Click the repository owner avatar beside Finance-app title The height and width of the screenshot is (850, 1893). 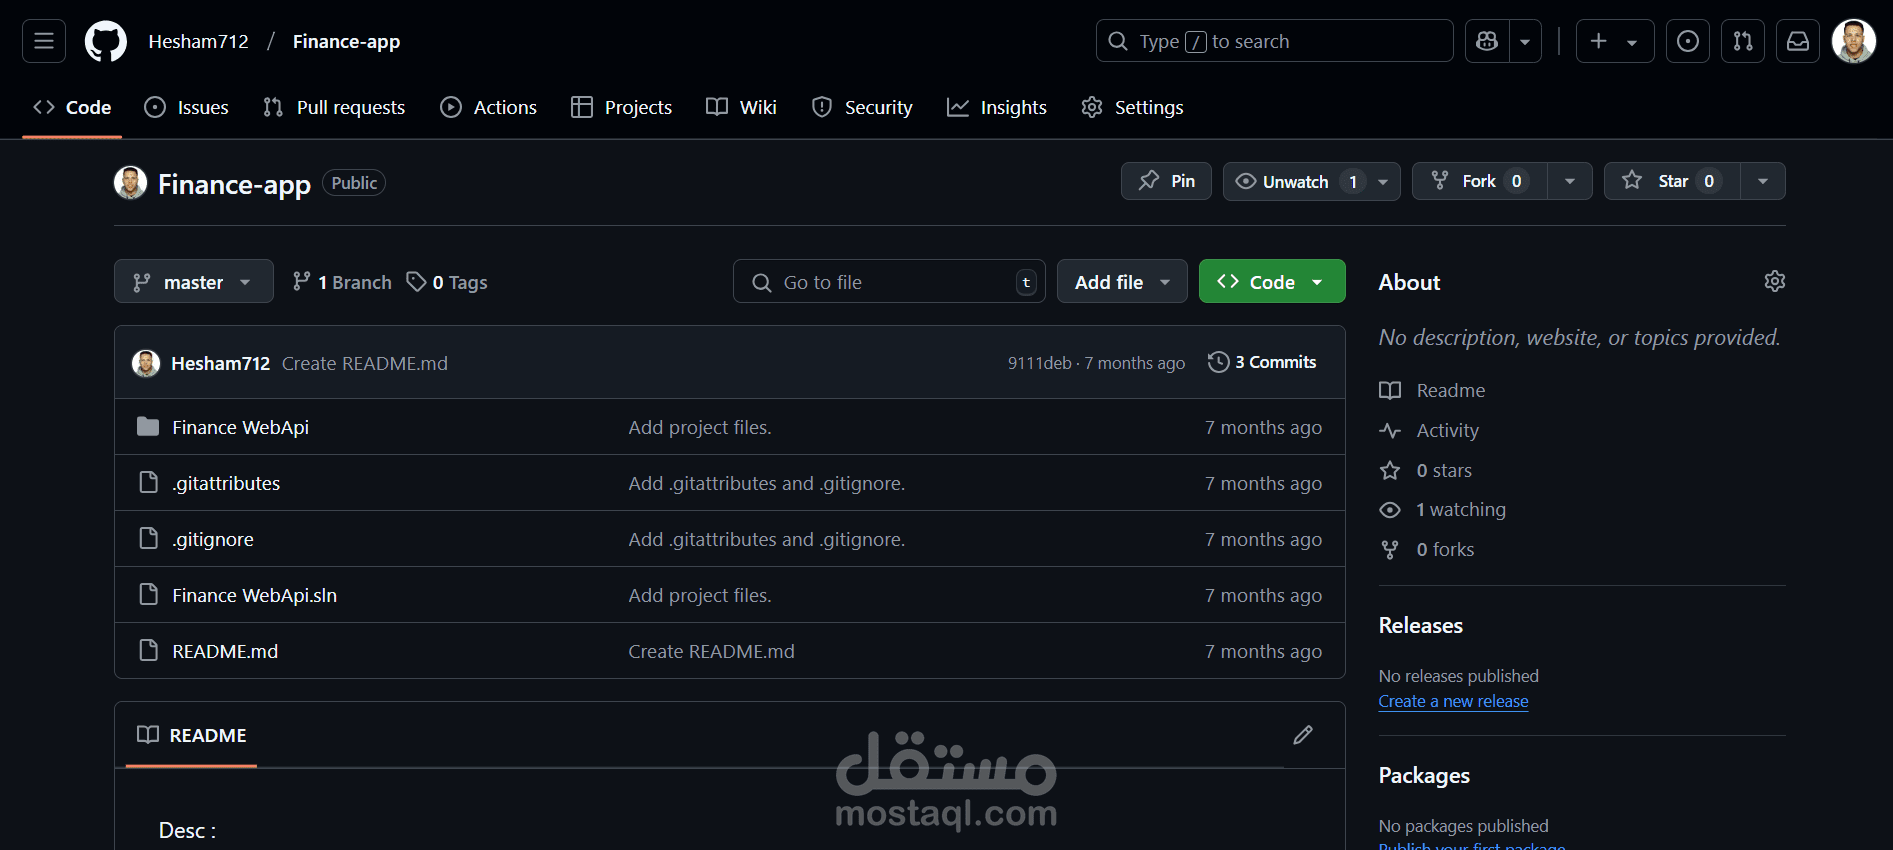pos(131,183)
